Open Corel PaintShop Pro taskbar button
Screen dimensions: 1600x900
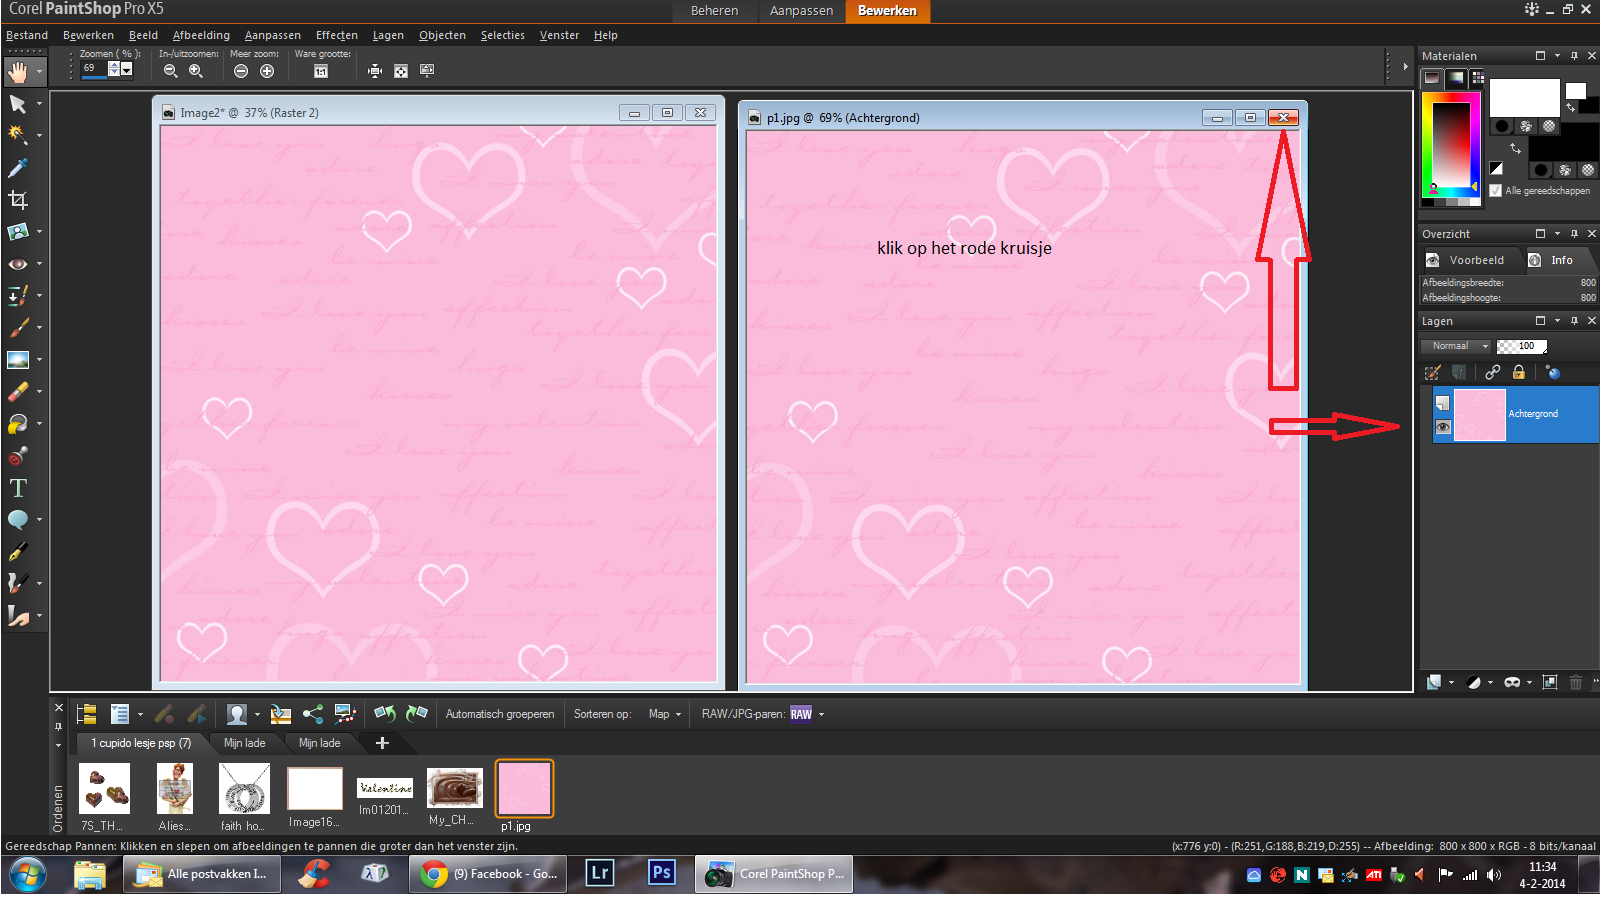pos(776,874)
